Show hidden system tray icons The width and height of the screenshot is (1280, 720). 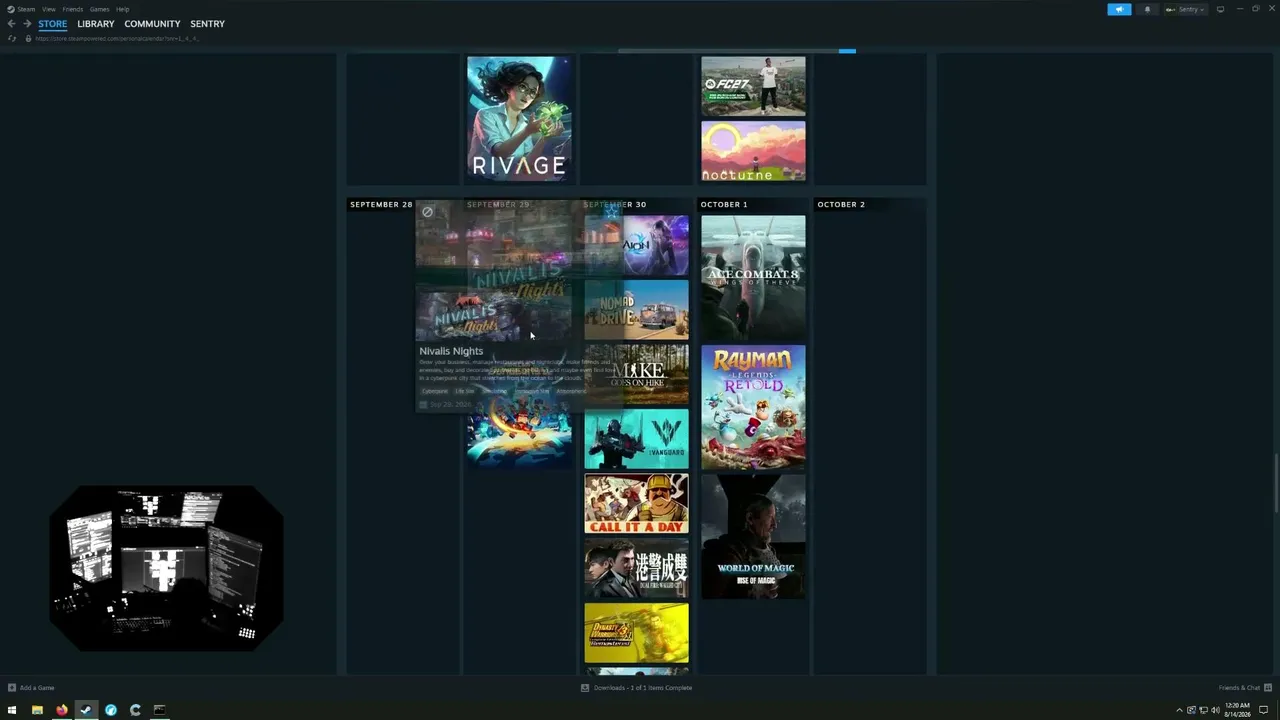tap(1179, 710)
